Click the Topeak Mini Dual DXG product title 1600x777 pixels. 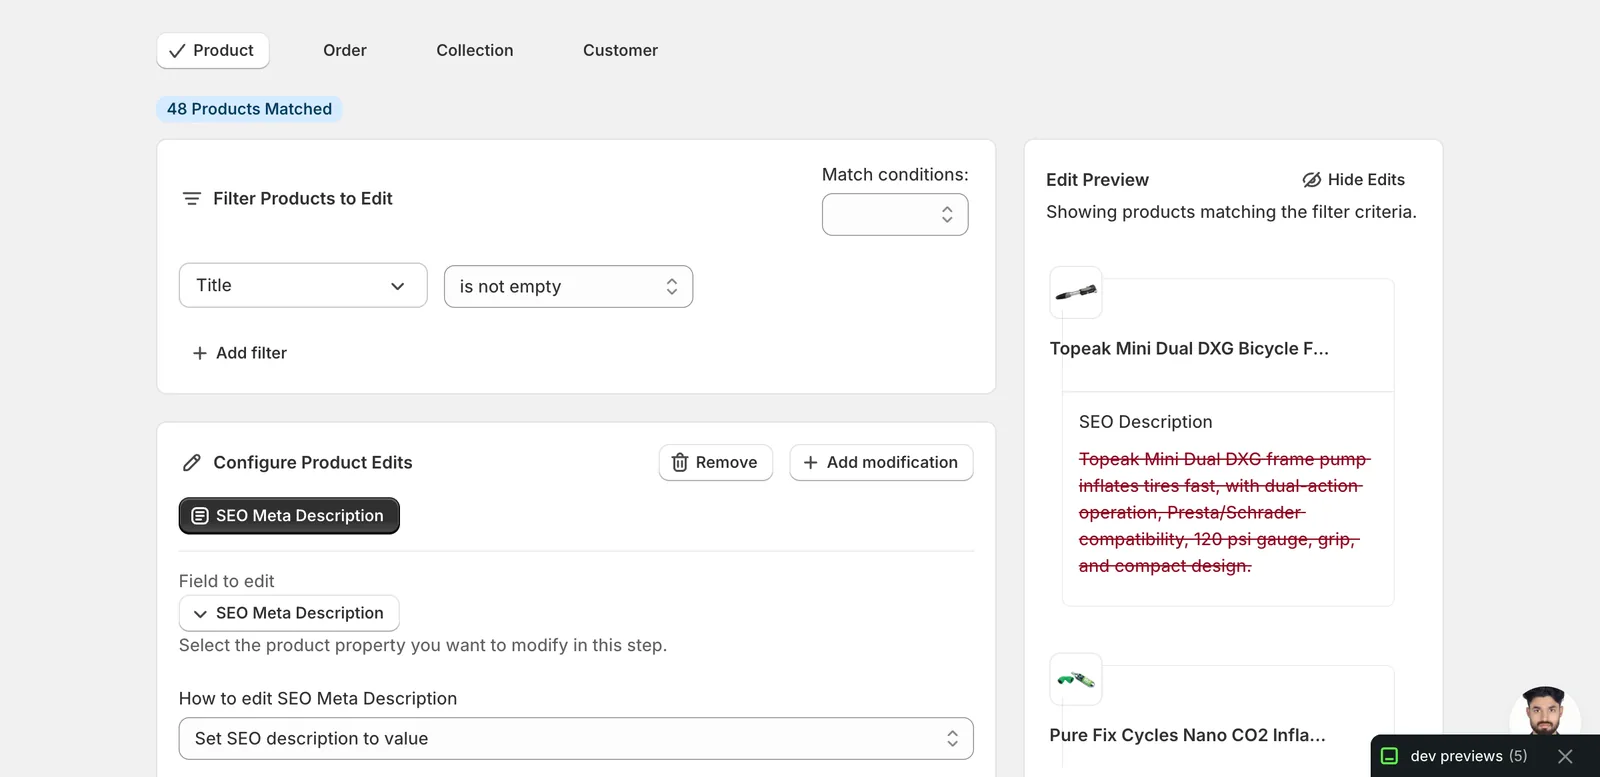(x=1189, y=349)
